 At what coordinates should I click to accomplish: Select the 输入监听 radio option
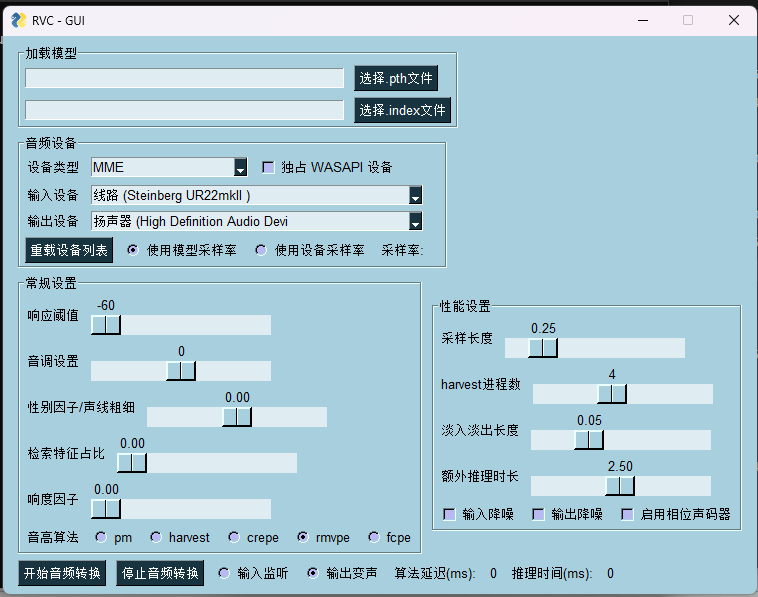pyautogui.click(x=224, y=573)
